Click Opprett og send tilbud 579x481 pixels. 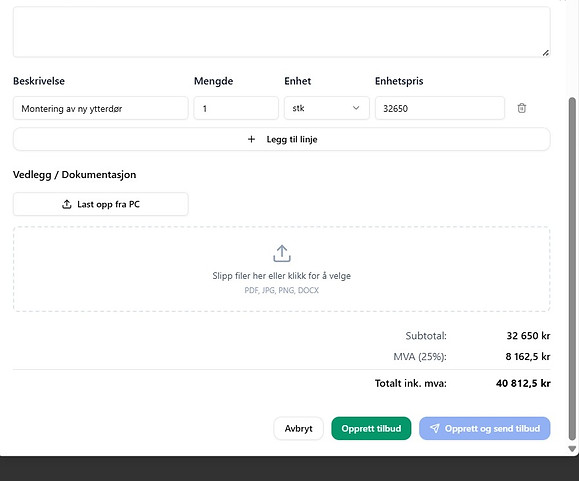coord(484,428)
